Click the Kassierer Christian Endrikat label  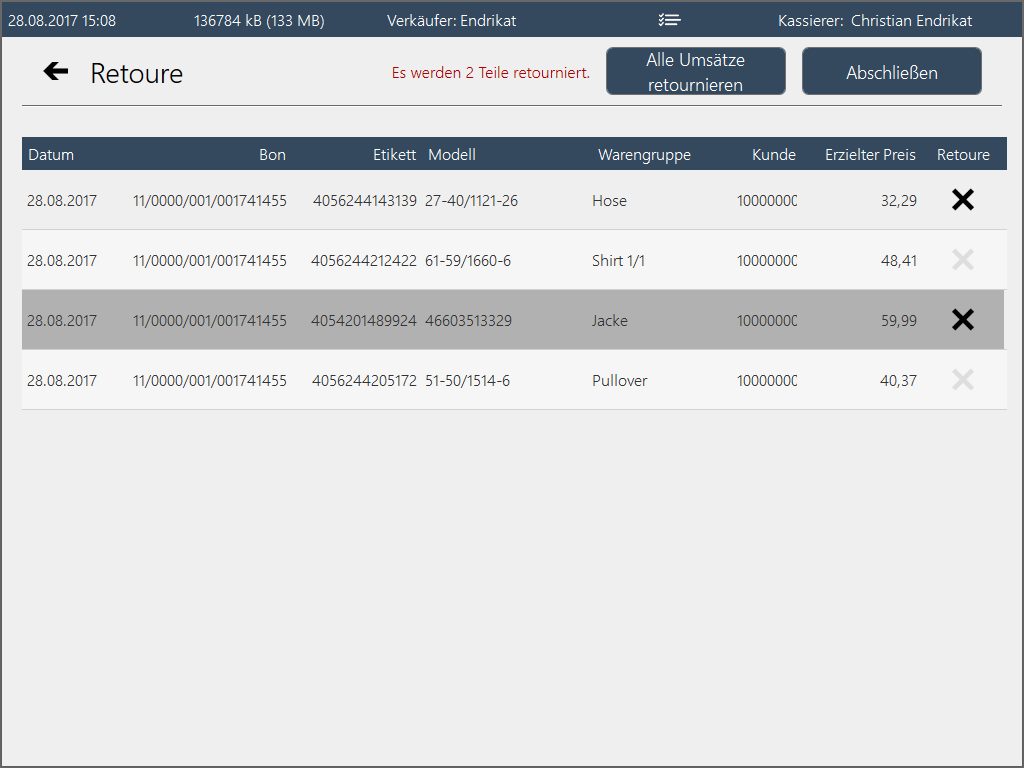[875, 21]
